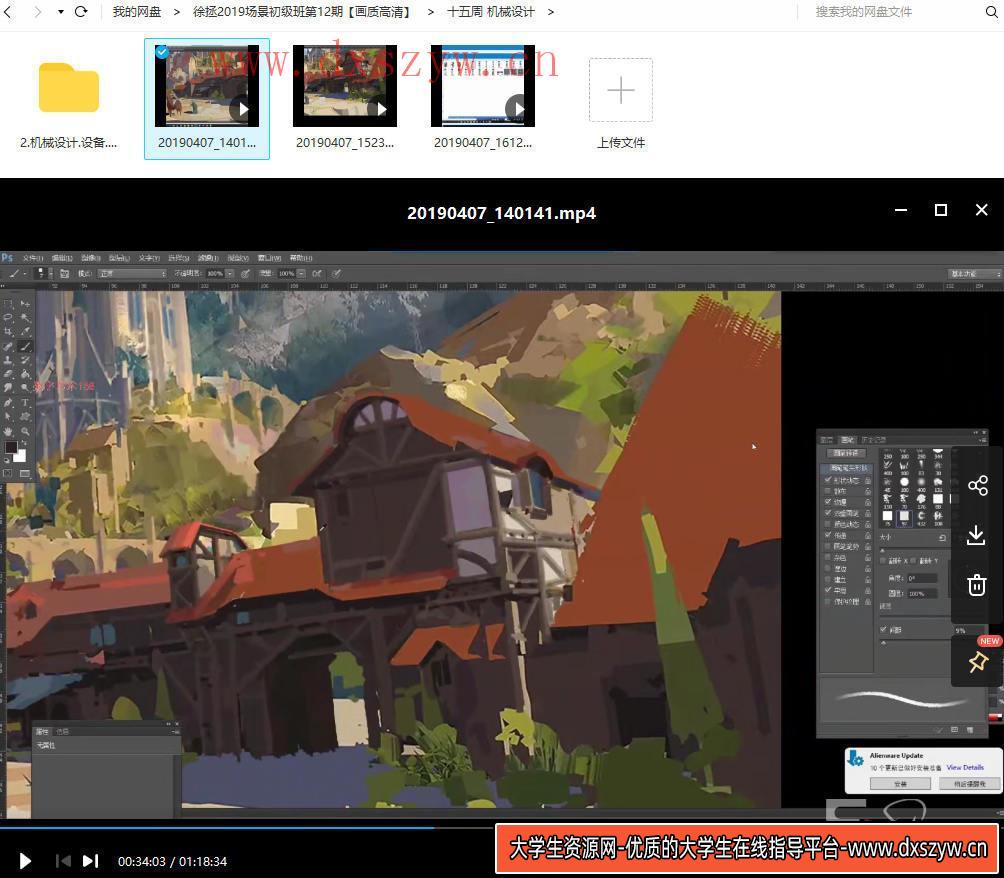This screenshot has width=1004, height=878.
Task: Go forward using the right arrow
Action: click(38, 12)
